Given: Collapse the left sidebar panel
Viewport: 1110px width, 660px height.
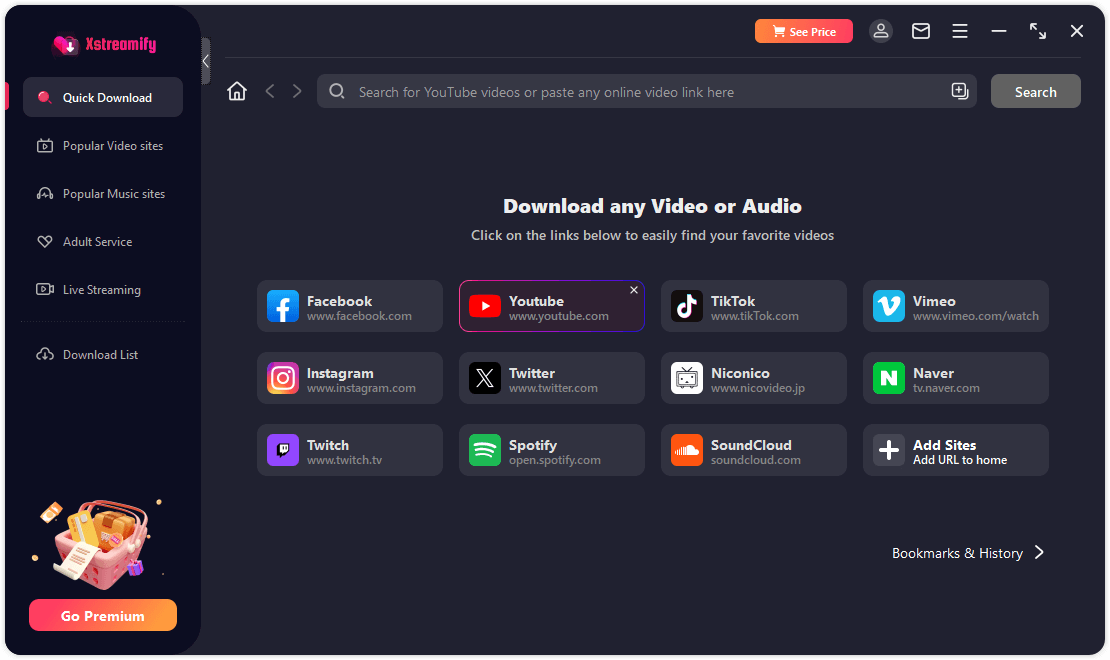Looking at the screenshot, I should (x=206, y=61).
